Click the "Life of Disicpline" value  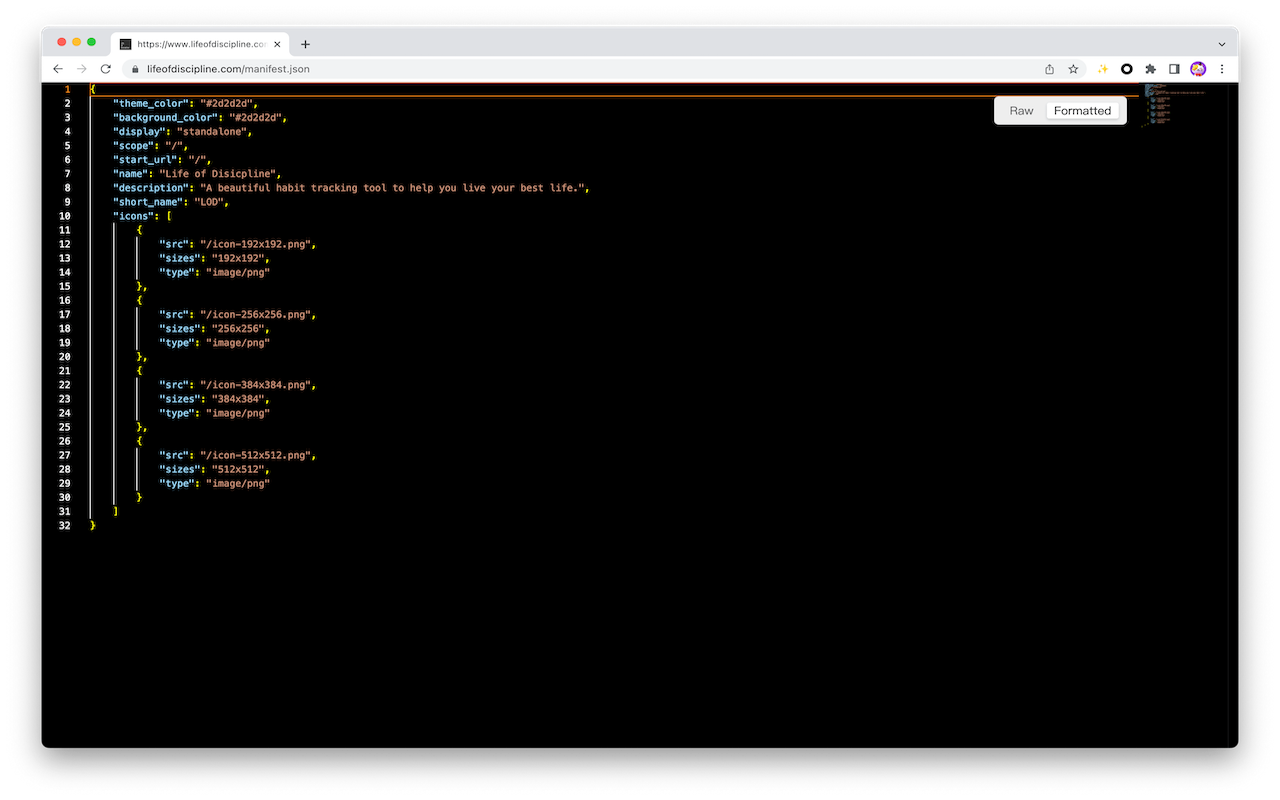pos(217,173)
